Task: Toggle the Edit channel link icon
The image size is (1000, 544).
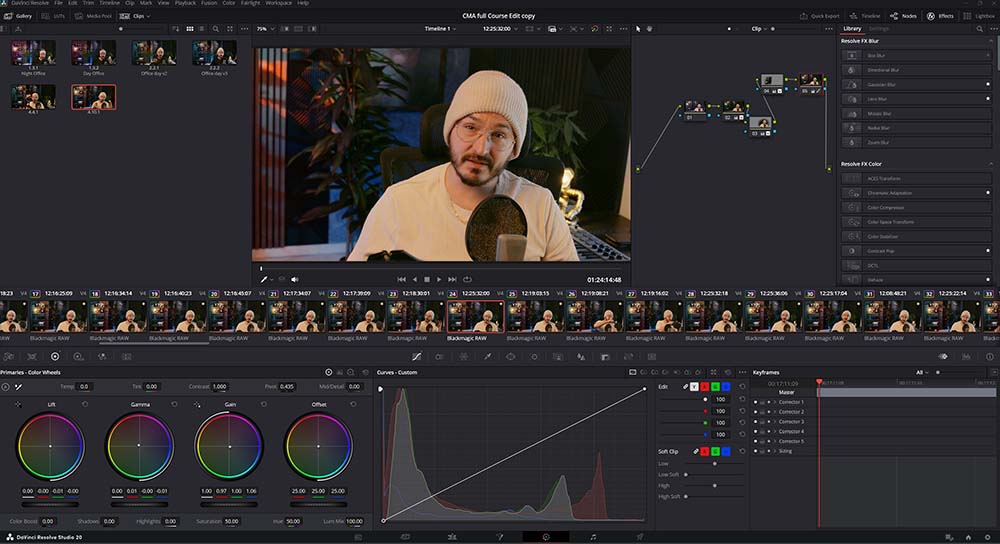Action: (x=685, y=387)
